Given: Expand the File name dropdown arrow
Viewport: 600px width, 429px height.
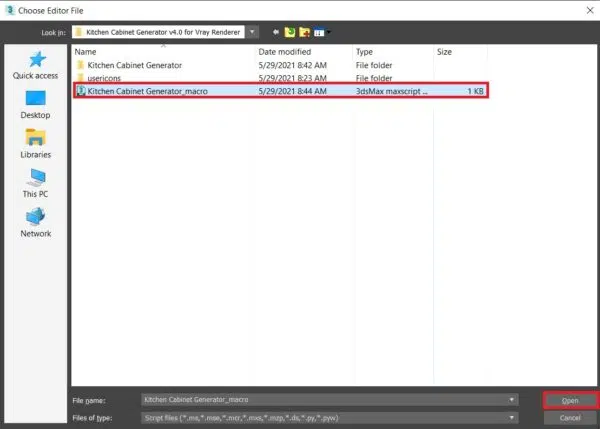Looking at the screenshot, I should point(512,400).
